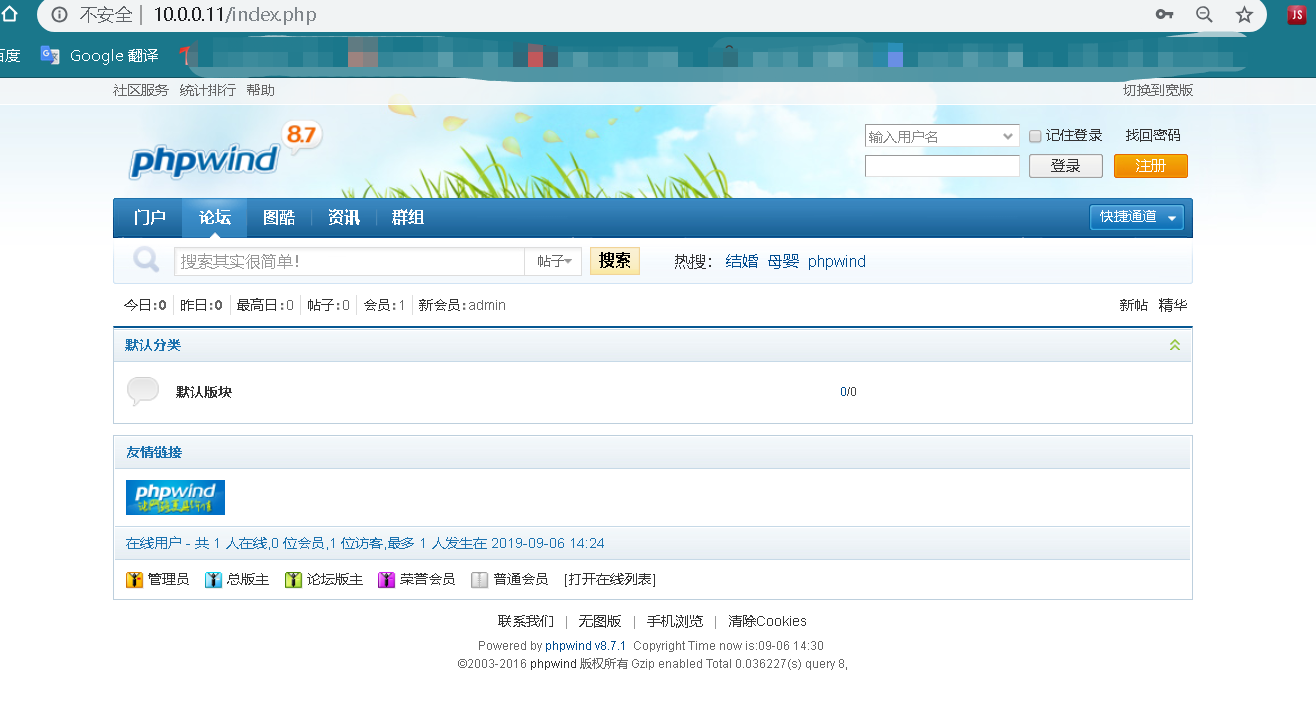Open the 图酷 tab
This screenshot has height=719, width=1316.
(x=279, y=217)
